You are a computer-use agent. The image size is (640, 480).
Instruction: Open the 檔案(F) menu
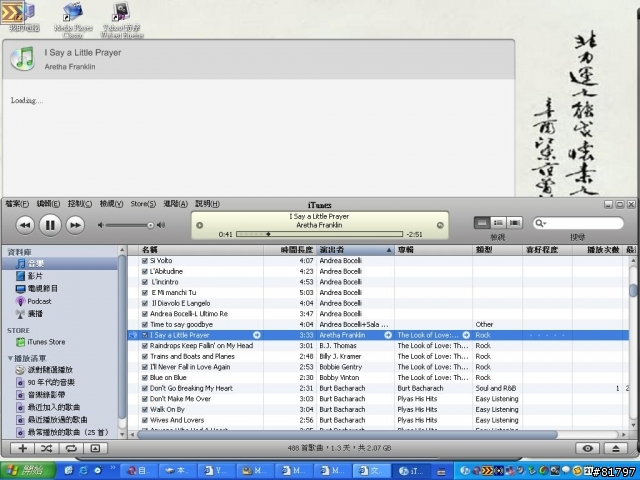[x=17, y=204]
